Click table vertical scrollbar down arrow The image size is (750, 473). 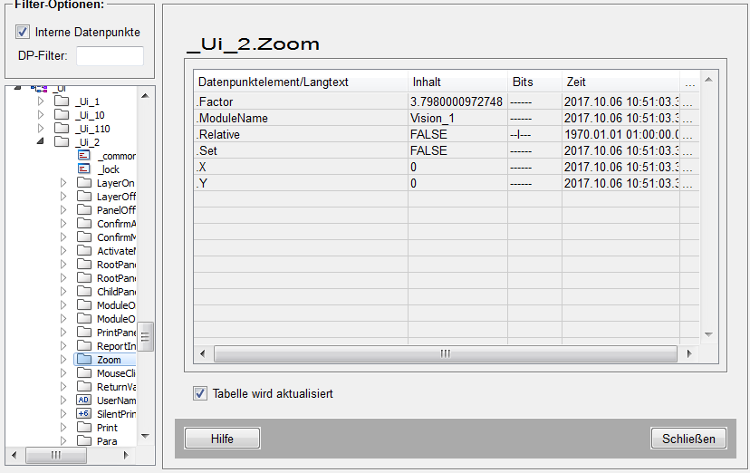709,334
